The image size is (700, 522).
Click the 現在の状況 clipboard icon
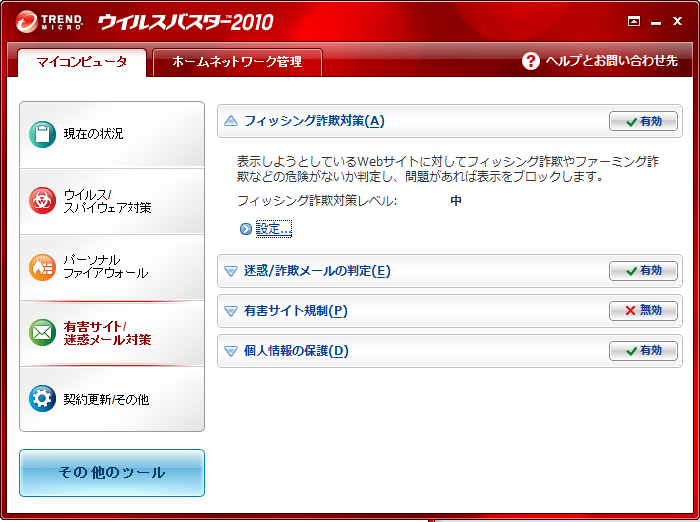pyautogui.click(x=42, y=134)
